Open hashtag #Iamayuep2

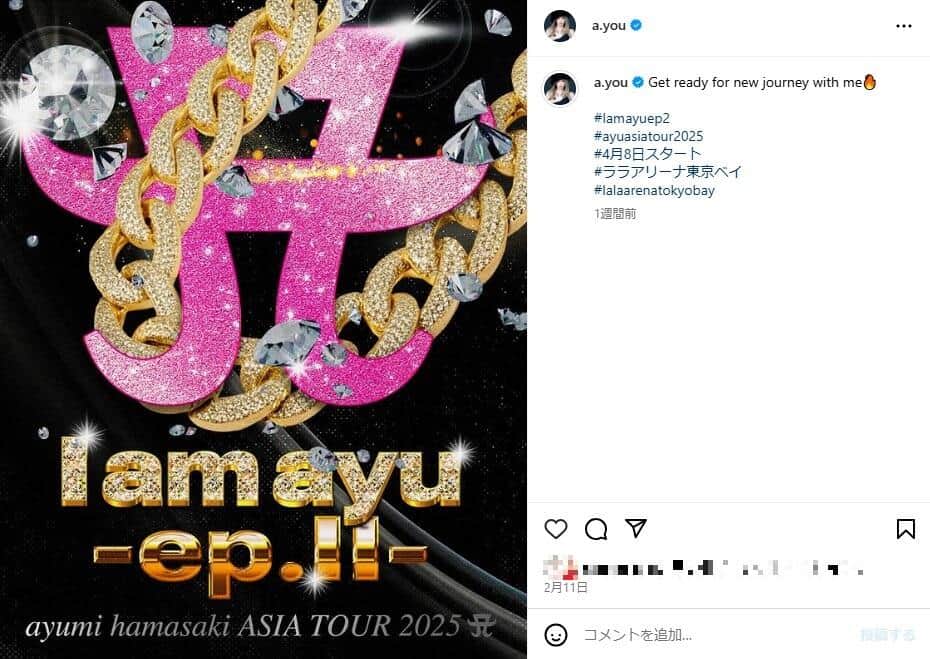(x=632, y=118)
